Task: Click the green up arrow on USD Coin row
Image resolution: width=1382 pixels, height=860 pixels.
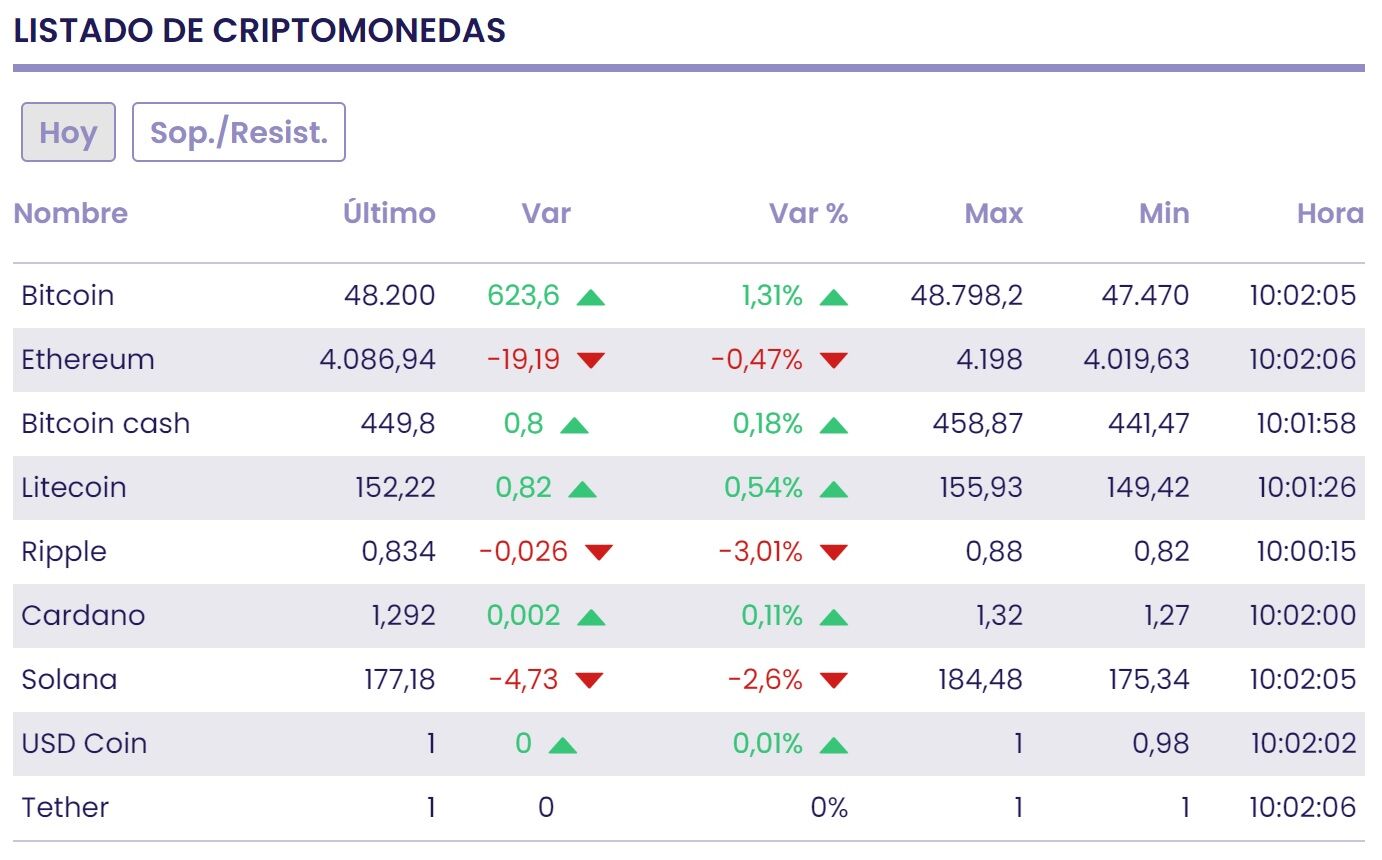Action: point(563,743)
